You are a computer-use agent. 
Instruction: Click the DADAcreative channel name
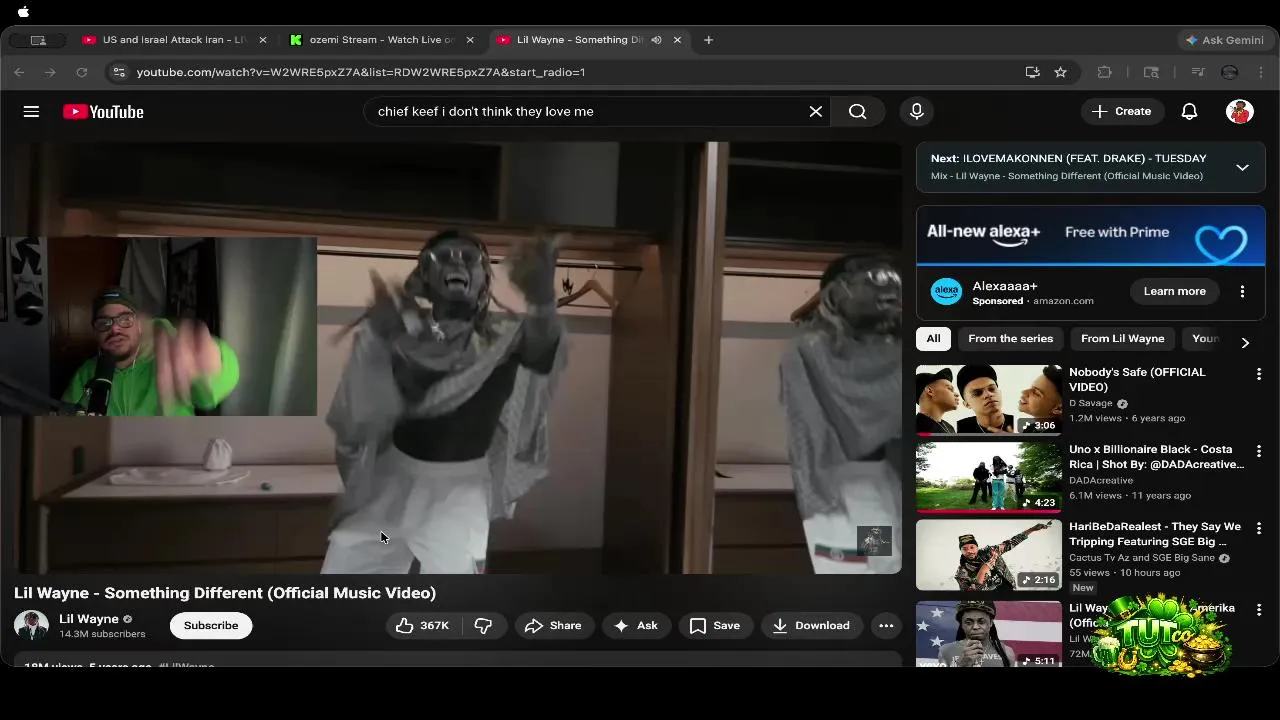coord(1101,480)
